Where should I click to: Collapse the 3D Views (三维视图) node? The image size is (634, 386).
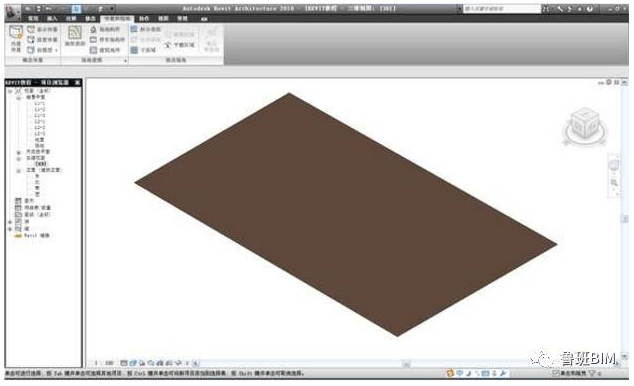click(19, 158)
